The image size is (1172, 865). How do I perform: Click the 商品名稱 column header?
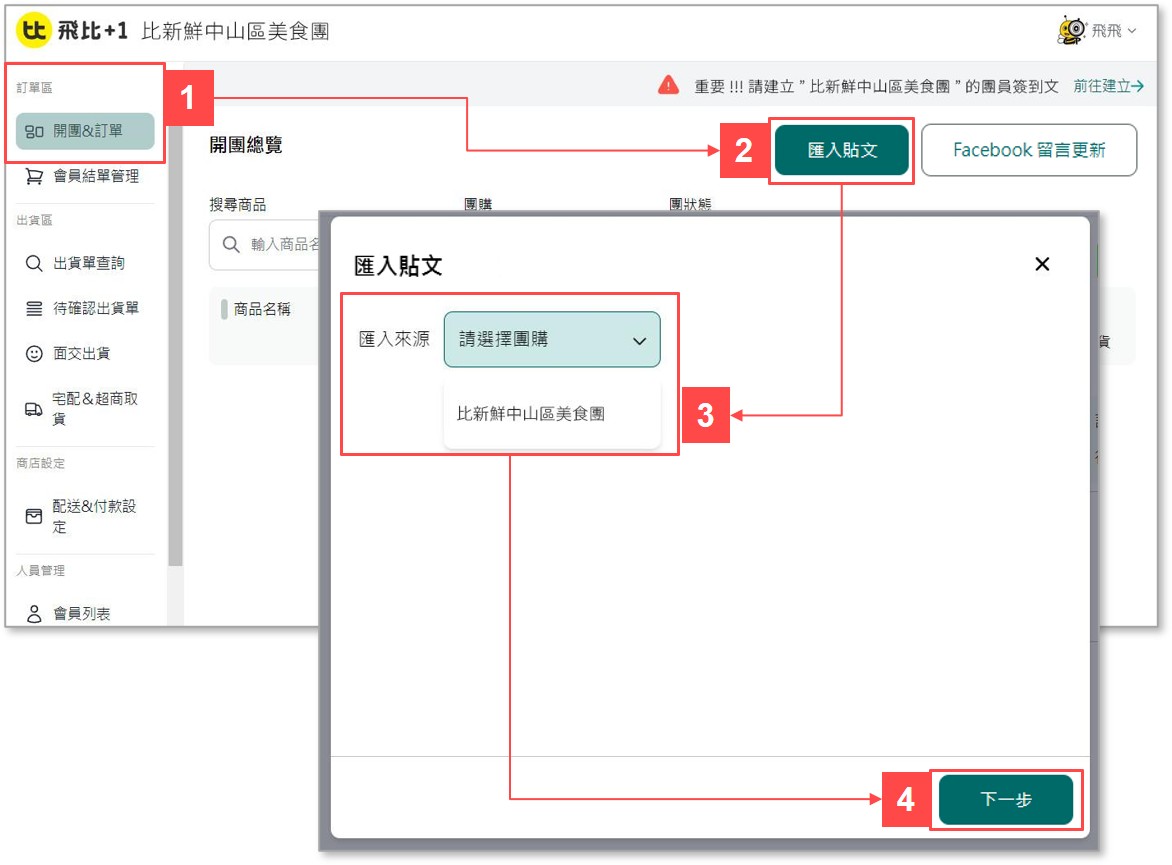[x=262, y=310]
